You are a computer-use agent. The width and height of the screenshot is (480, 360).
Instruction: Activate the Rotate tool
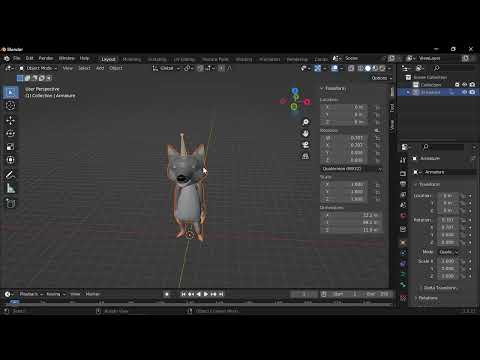coord(11,133)
